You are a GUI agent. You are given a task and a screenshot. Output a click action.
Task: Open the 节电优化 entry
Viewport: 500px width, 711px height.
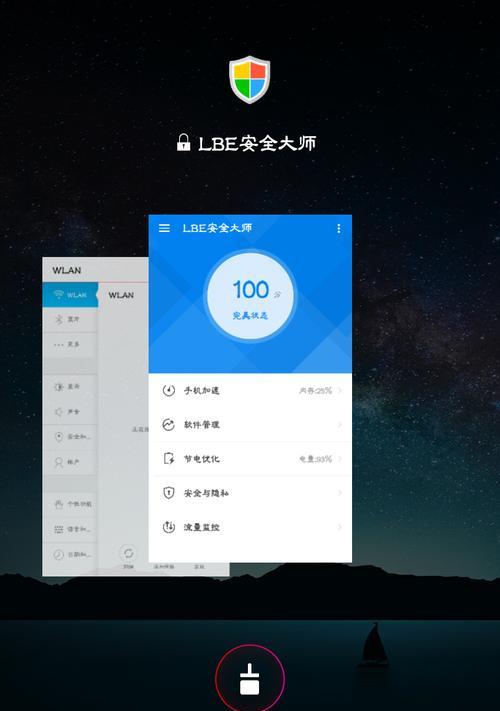pos(250,458)
